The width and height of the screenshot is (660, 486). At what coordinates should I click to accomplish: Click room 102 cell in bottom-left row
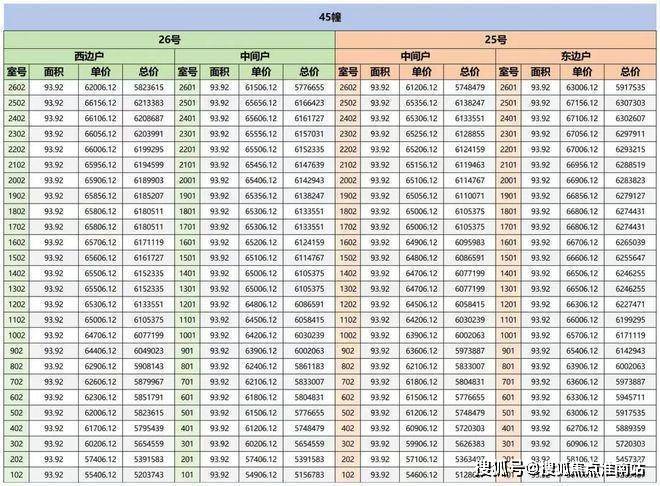pyautogui.click(x=16, y=475)
